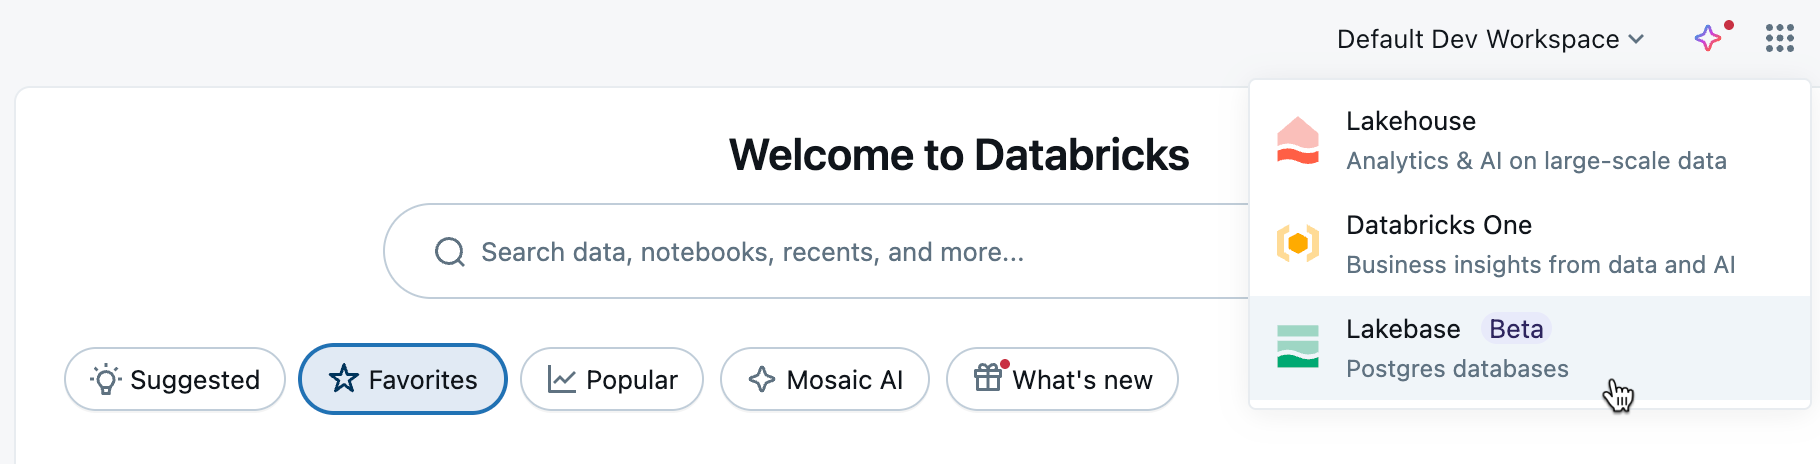Click the Databricks One hexagon icon
The image size is (1820, 464).
pyautogui.click(x=1298, y=244)
